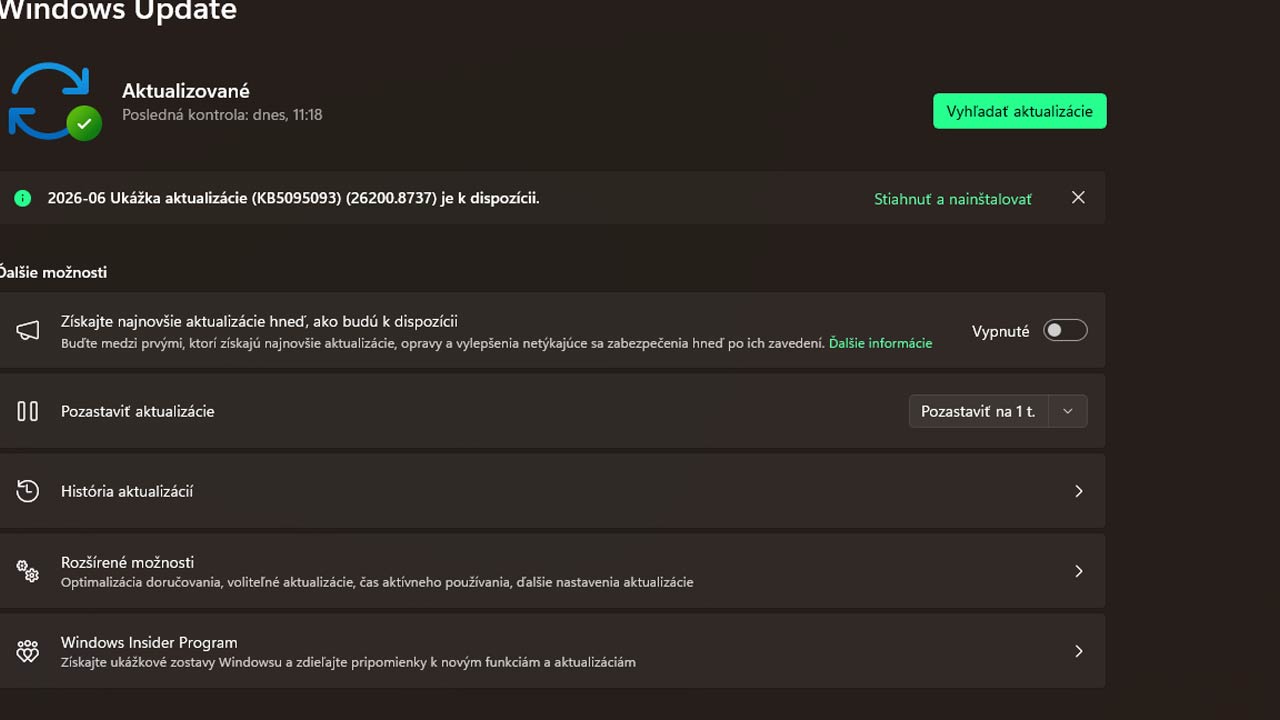The width and height of the screenshot is (1280, 720).
Task: Click the Windows Update page title
Action: pyautogui.click(x=118, y=11)
